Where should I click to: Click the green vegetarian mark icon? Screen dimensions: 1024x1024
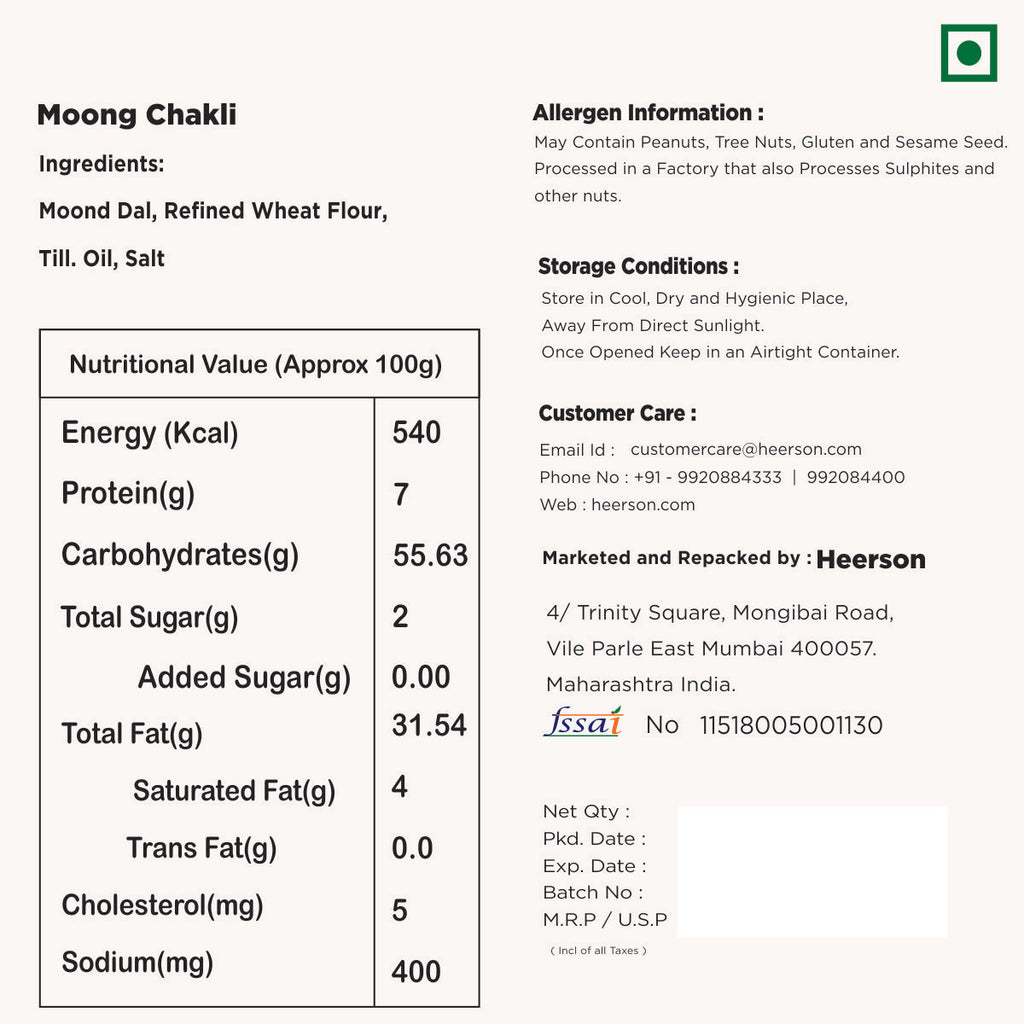(968, 53)
